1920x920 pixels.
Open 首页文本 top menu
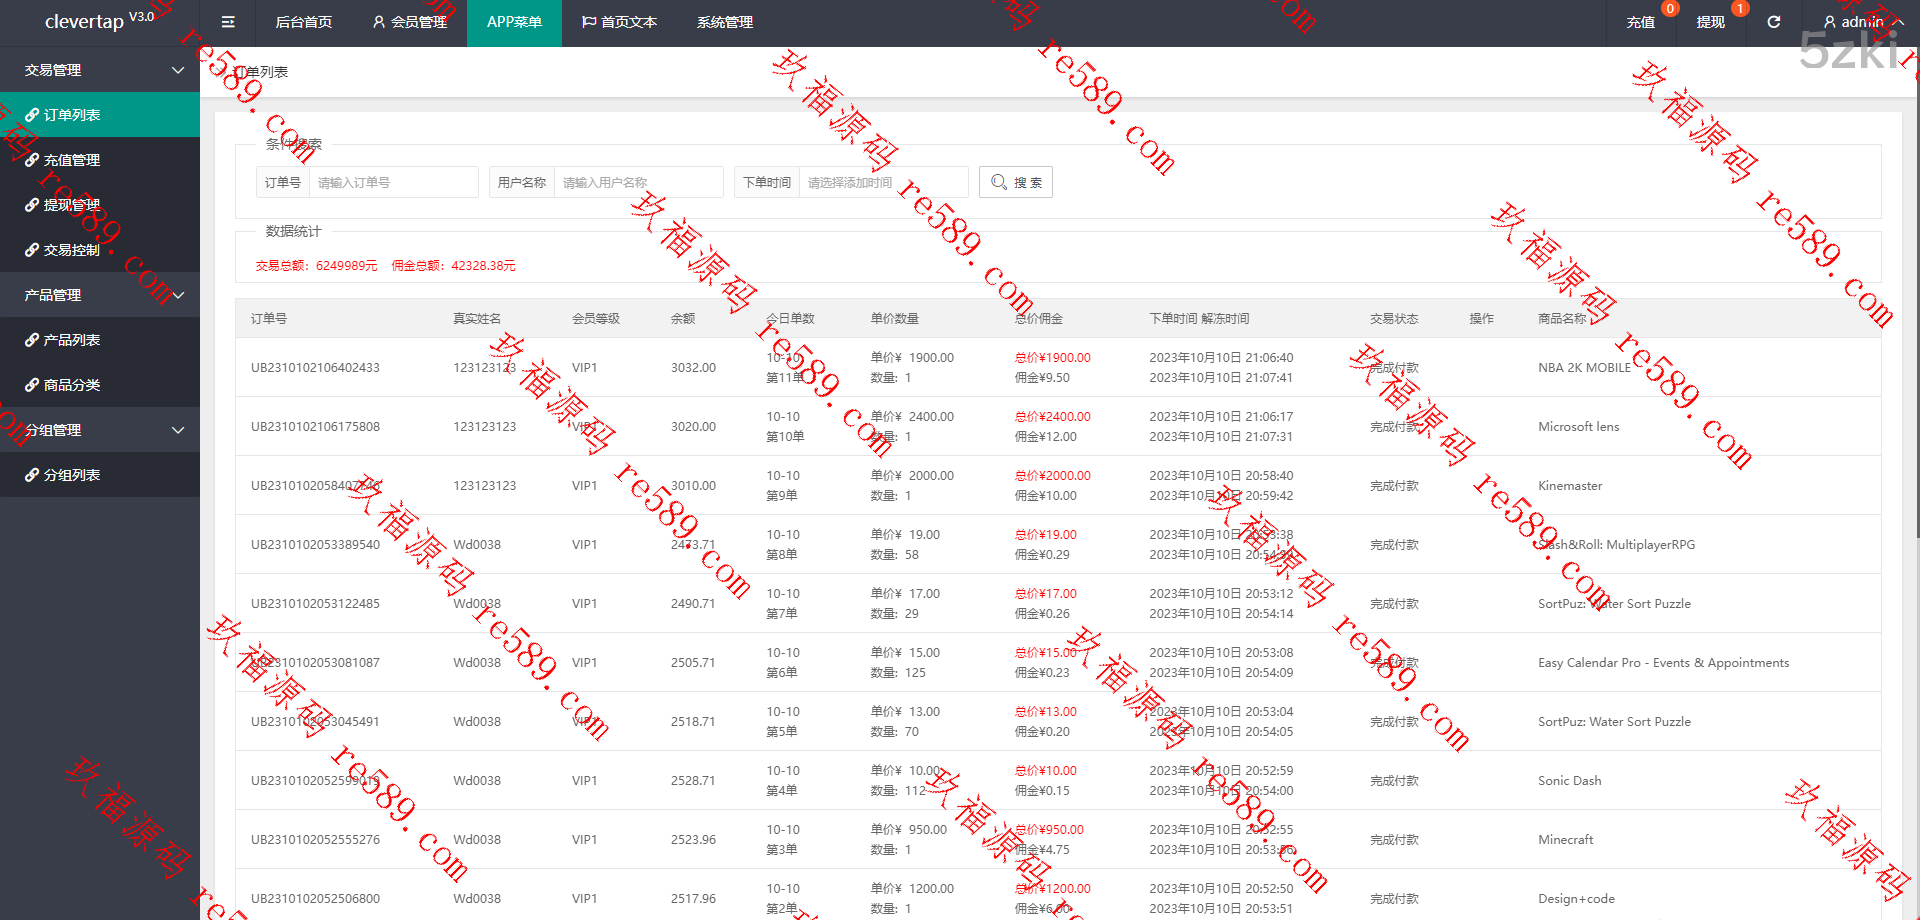click(619, 22)
